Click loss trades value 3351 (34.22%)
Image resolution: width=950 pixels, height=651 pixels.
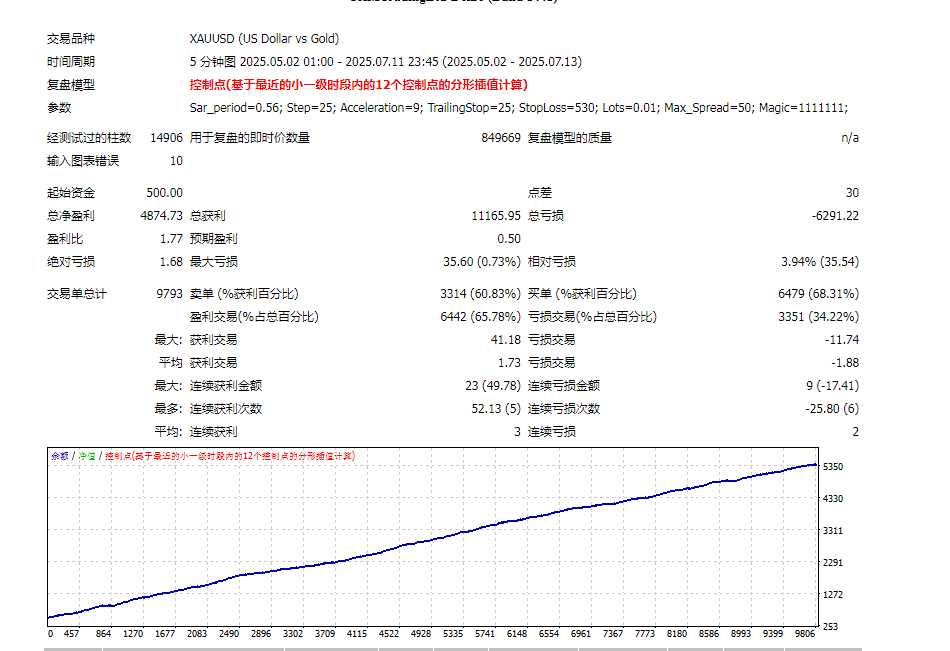(819, 317)
